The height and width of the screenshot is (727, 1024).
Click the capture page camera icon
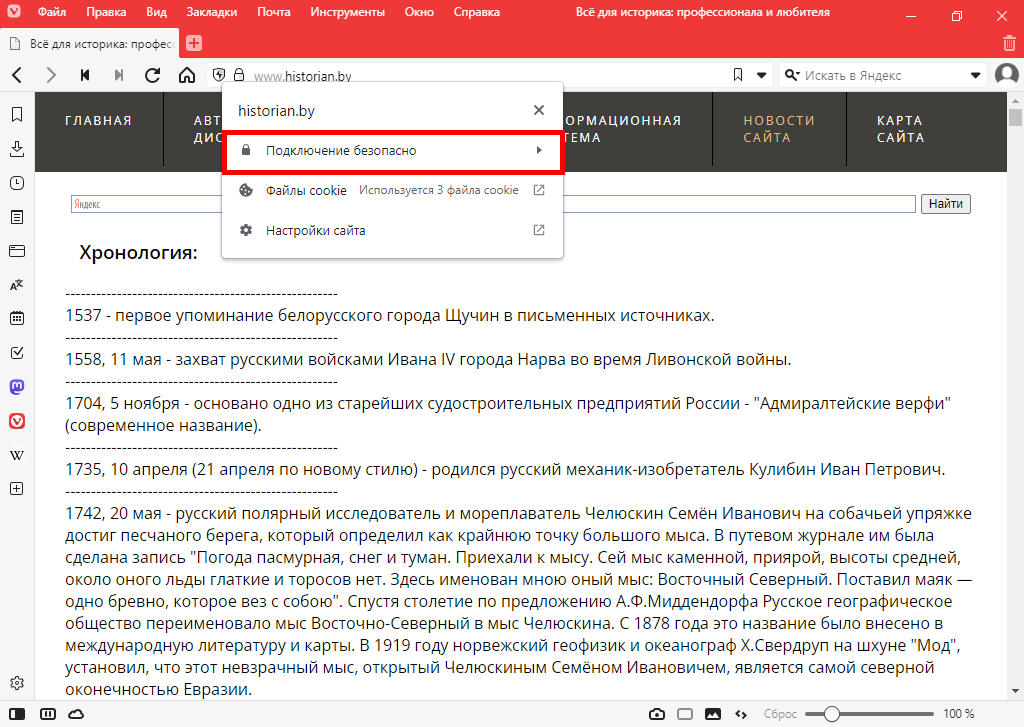[657, 714]
